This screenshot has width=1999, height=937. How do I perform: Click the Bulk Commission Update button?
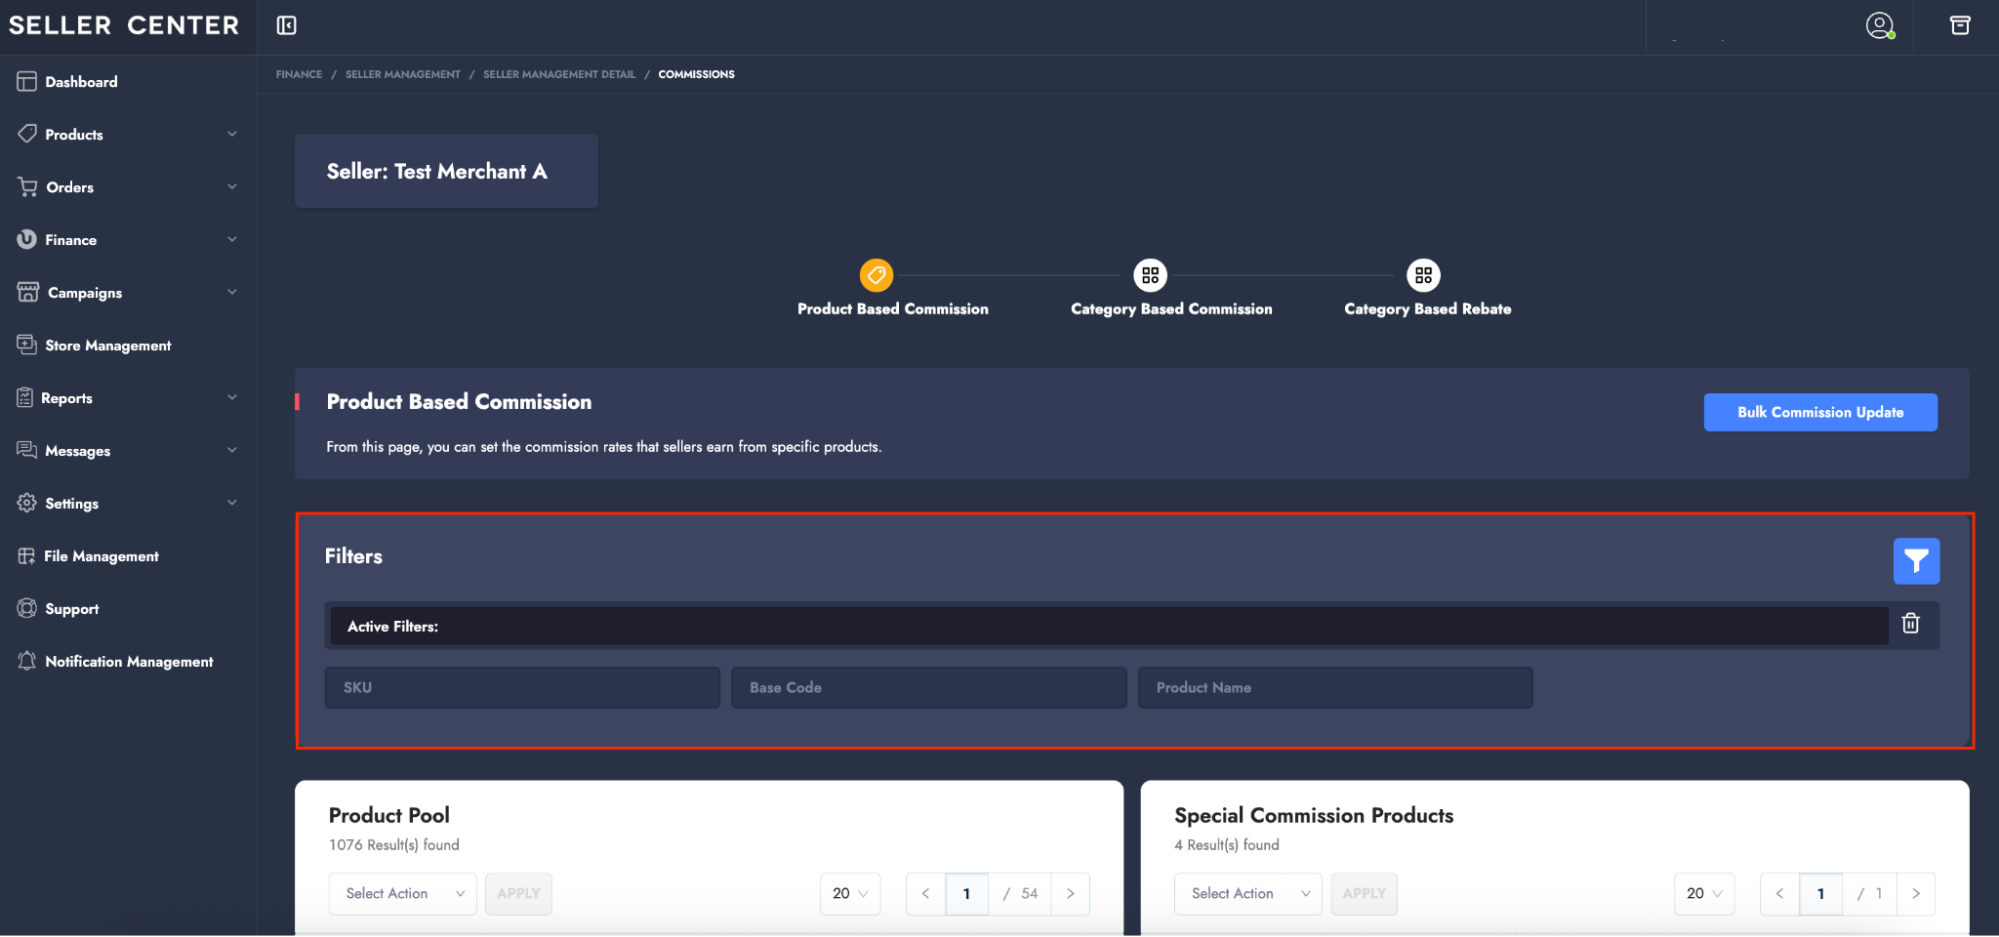[1819, 412]
